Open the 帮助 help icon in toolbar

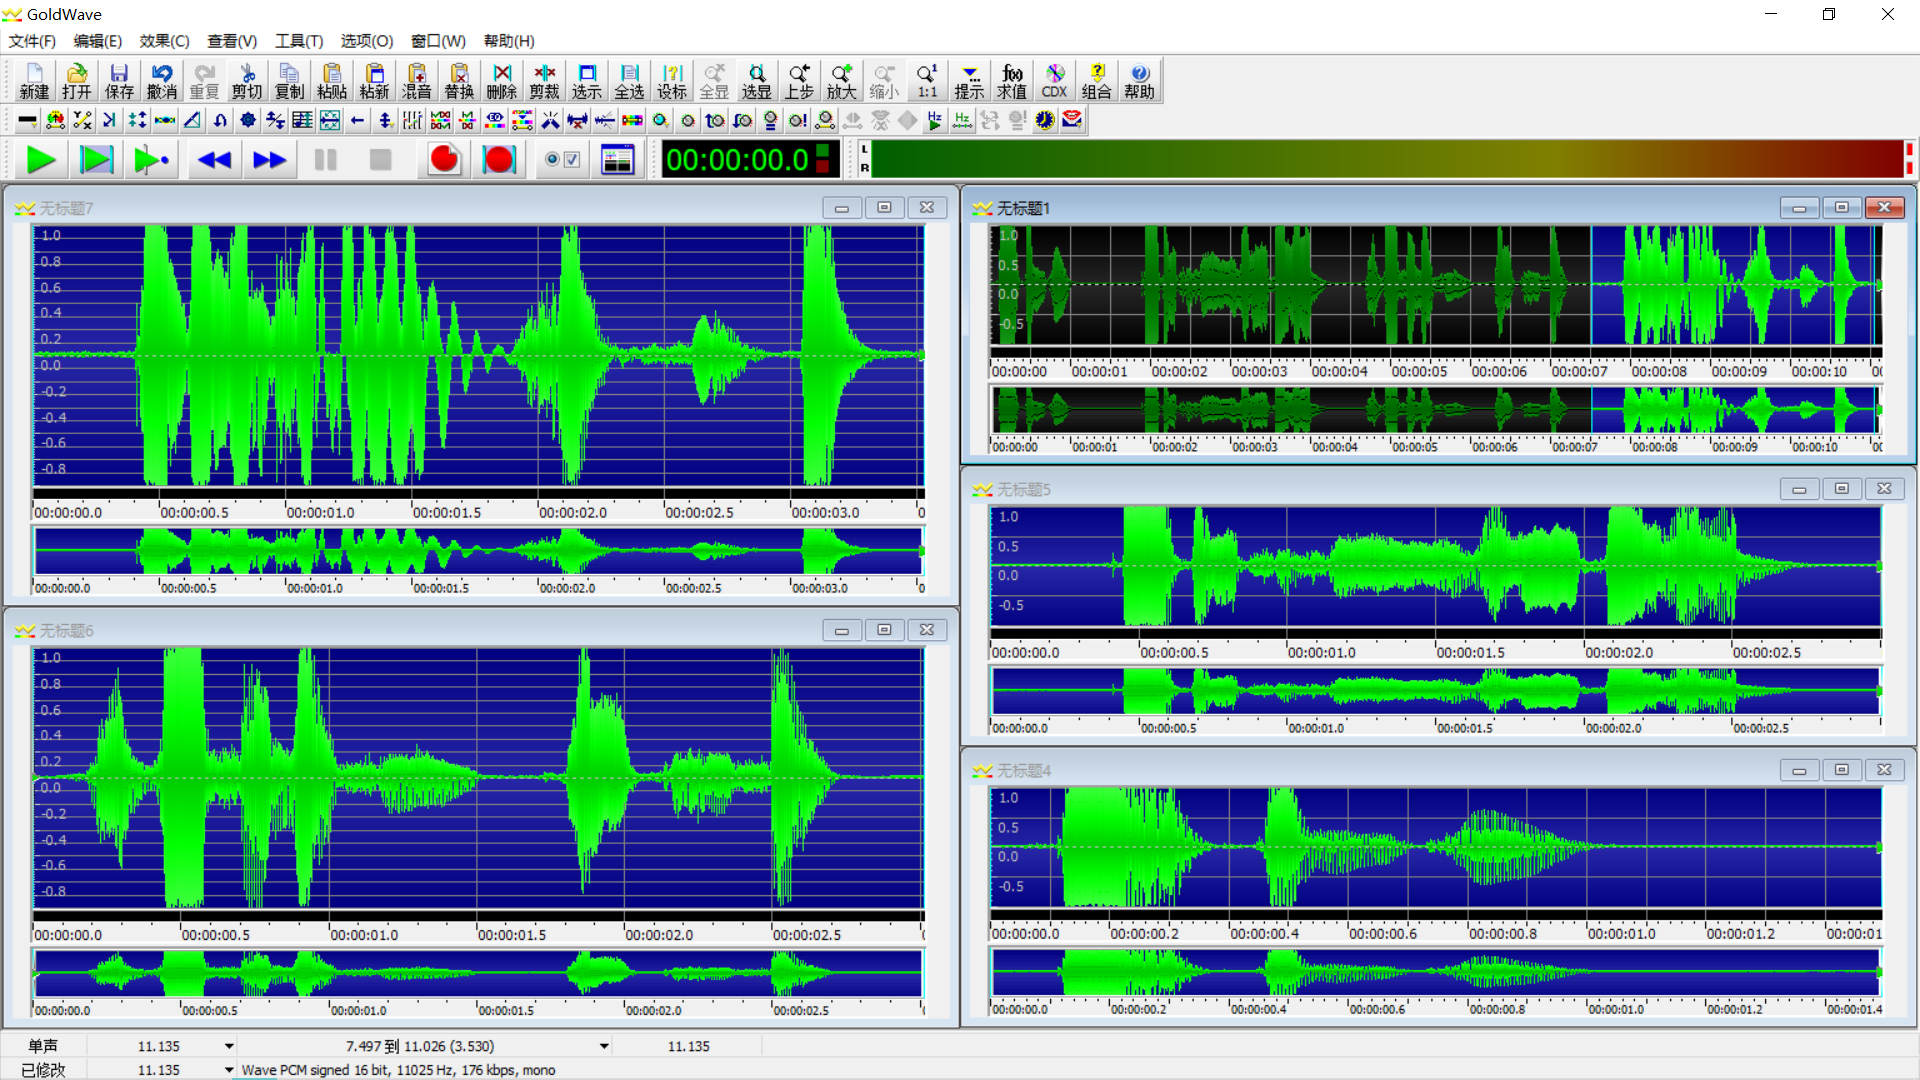pos(1139,81)
